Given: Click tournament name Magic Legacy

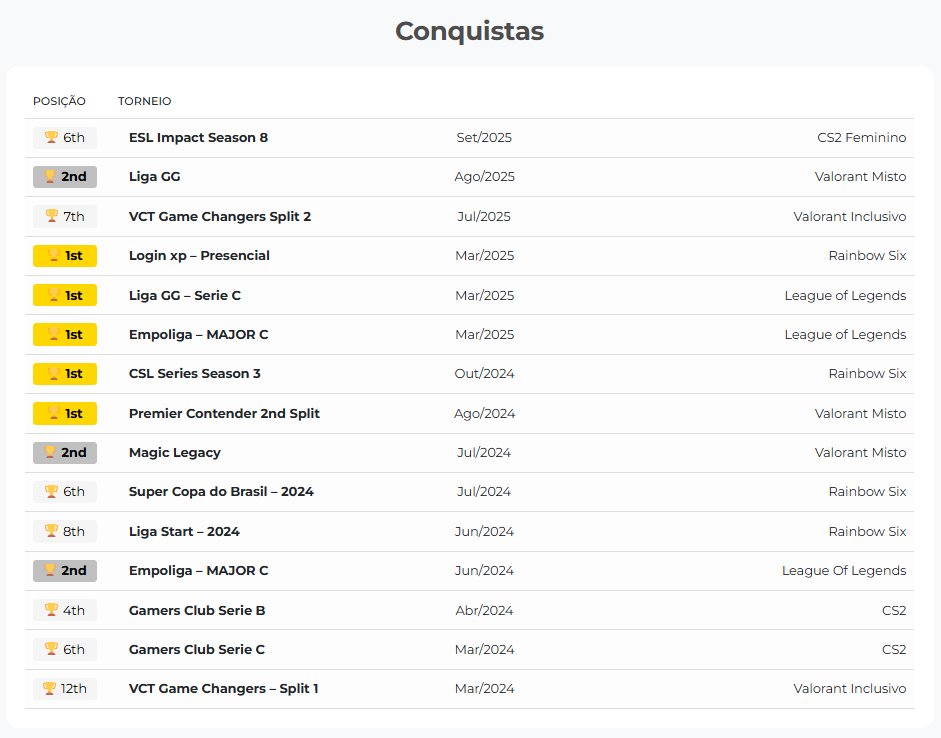Looking at the screenshot, I should (x=175, y=452).
